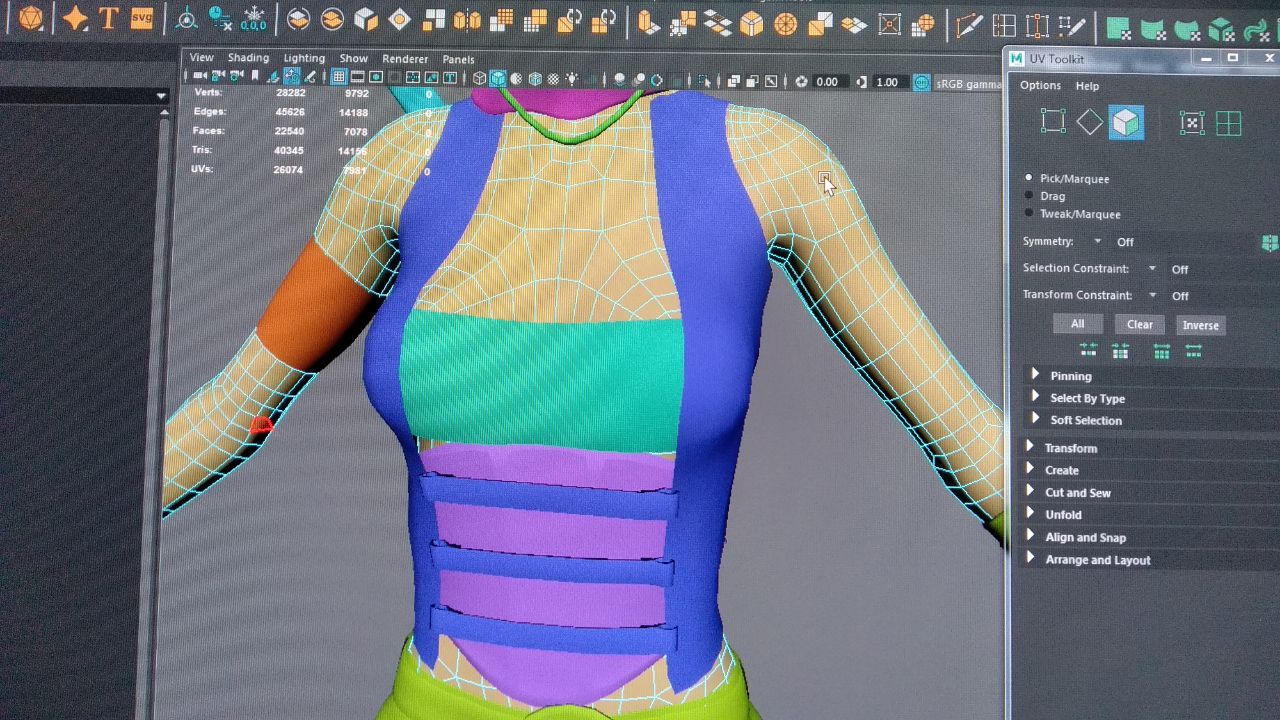Choose Face selection cube icon in UV Toolkit
The width and height of the screenshot is (1280, 720).
(x=1126, y=123)
